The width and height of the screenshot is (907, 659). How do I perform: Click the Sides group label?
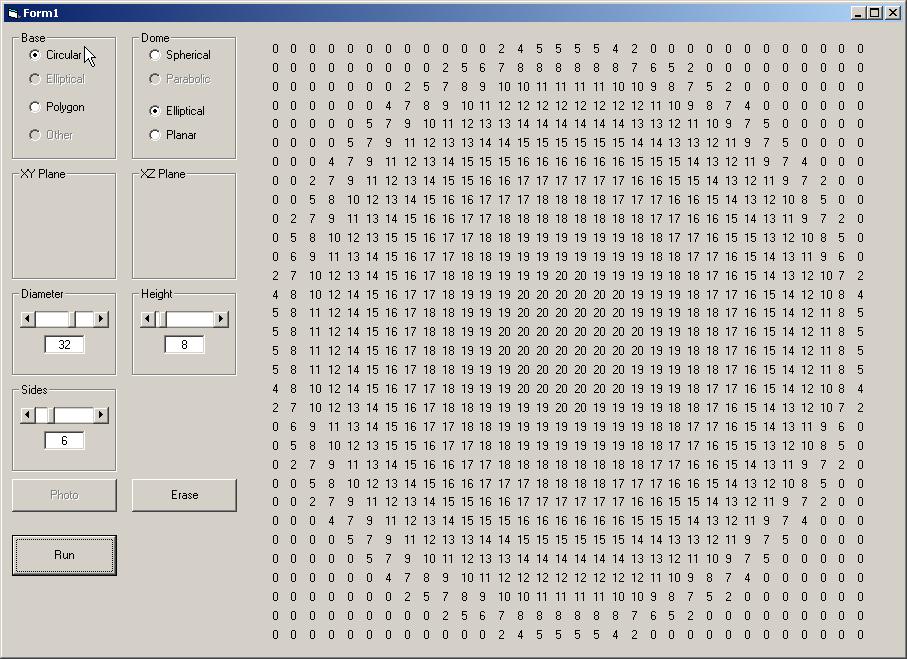[34, 390]
